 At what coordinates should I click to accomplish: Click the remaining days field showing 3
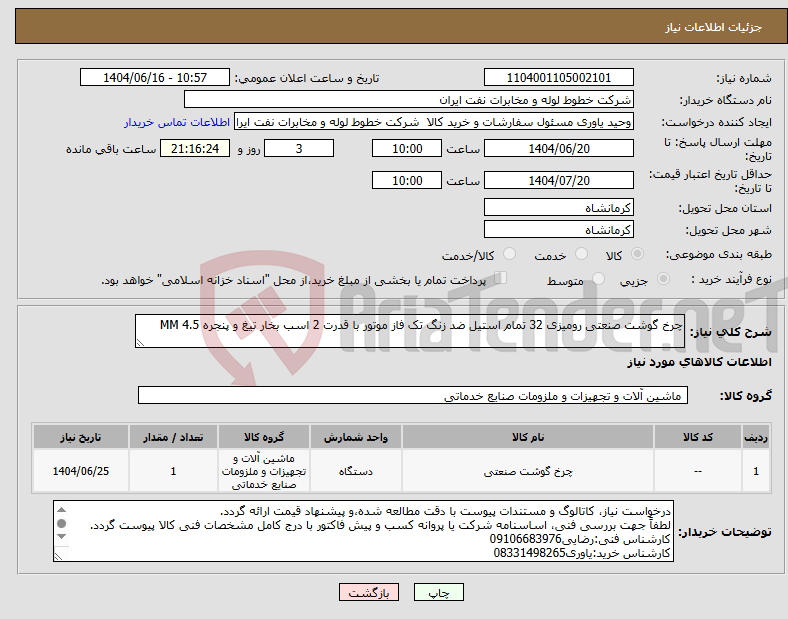click(x=299, y=149)
